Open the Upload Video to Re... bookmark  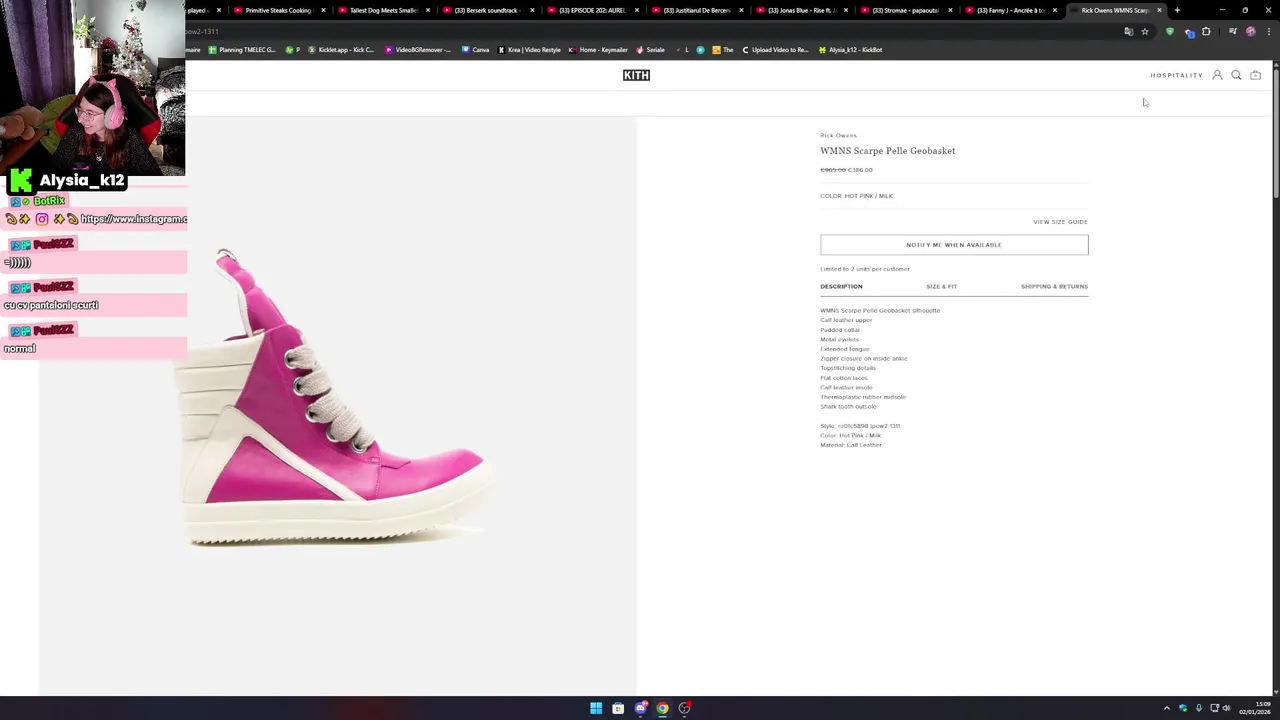point(775,50)
